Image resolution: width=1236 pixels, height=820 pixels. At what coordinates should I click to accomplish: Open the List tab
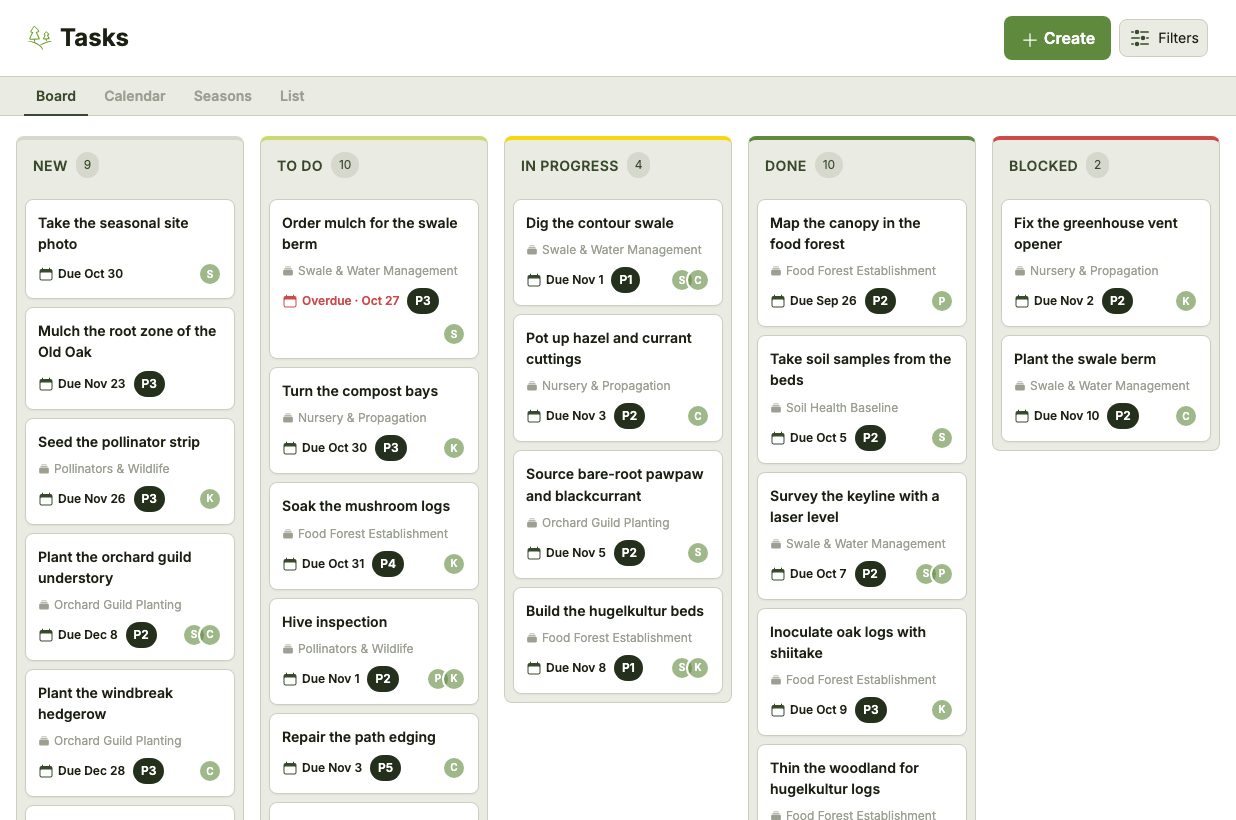(292, 96)
